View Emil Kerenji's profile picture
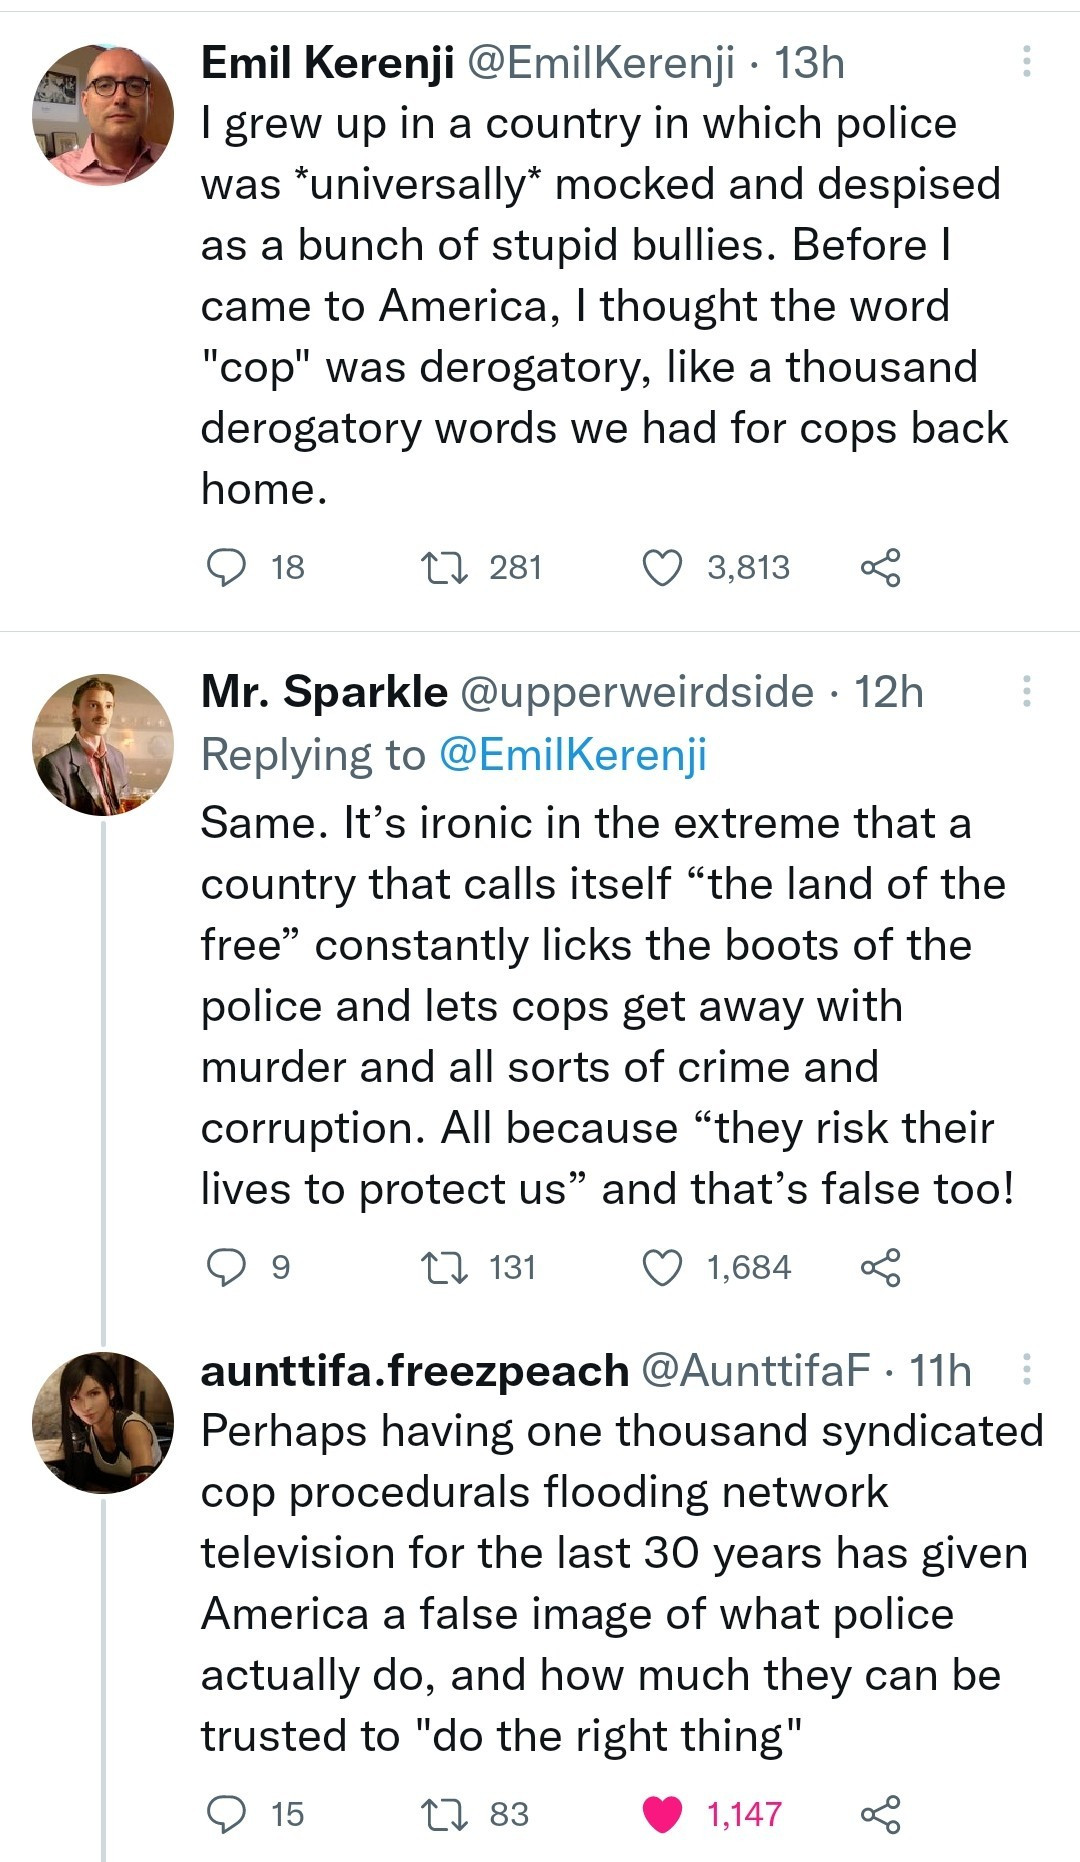The height and width of the screenshot is (1862, 1080). [103, 115]
